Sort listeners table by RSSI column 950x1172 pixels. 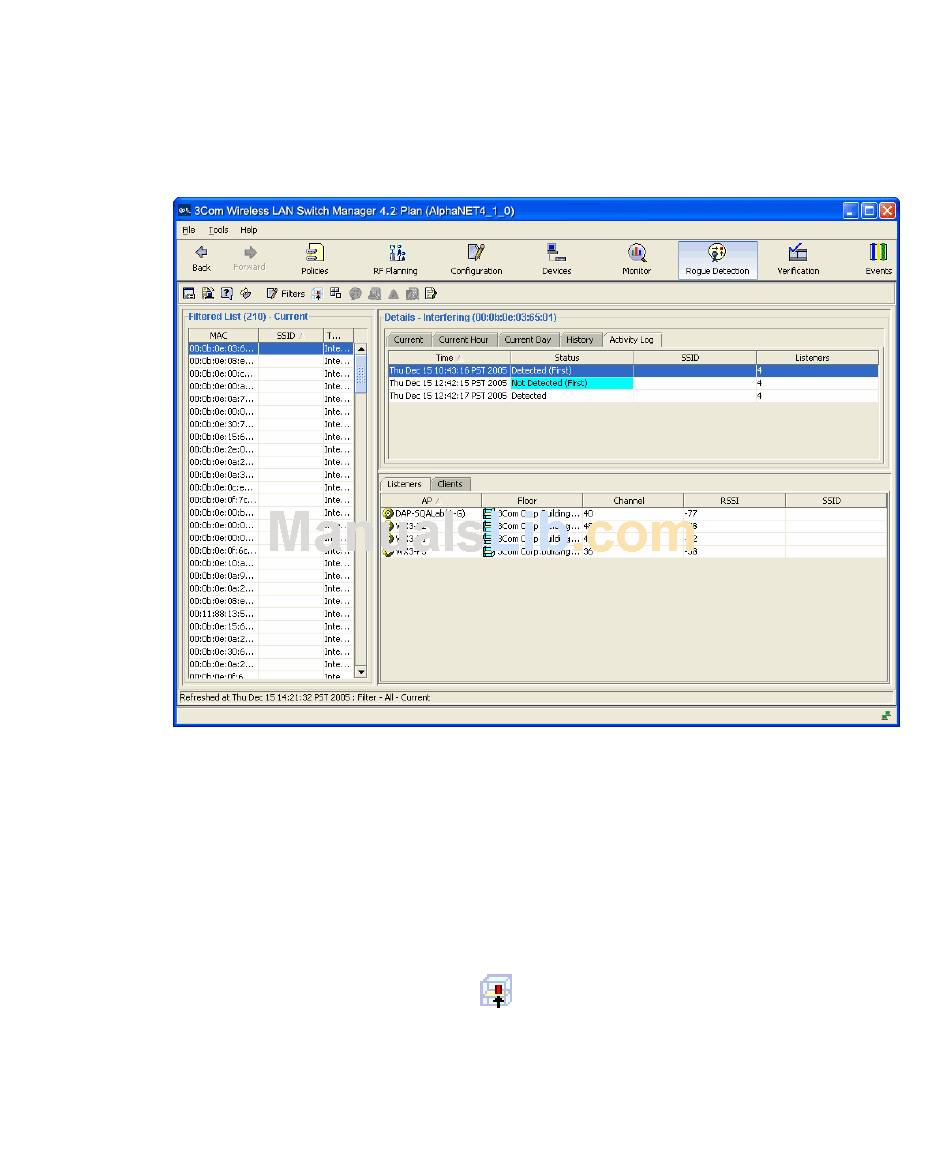pyautogui.click(x=734, y=501)
